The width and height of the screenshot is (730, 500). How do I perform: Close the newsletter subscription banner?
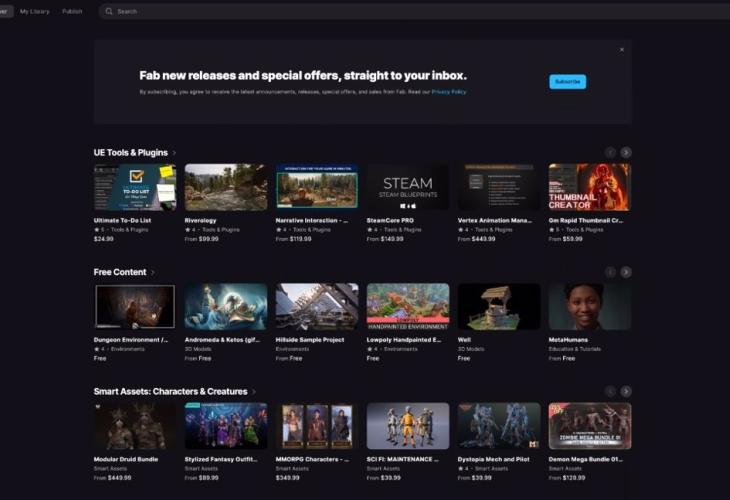tap(621, 49)
